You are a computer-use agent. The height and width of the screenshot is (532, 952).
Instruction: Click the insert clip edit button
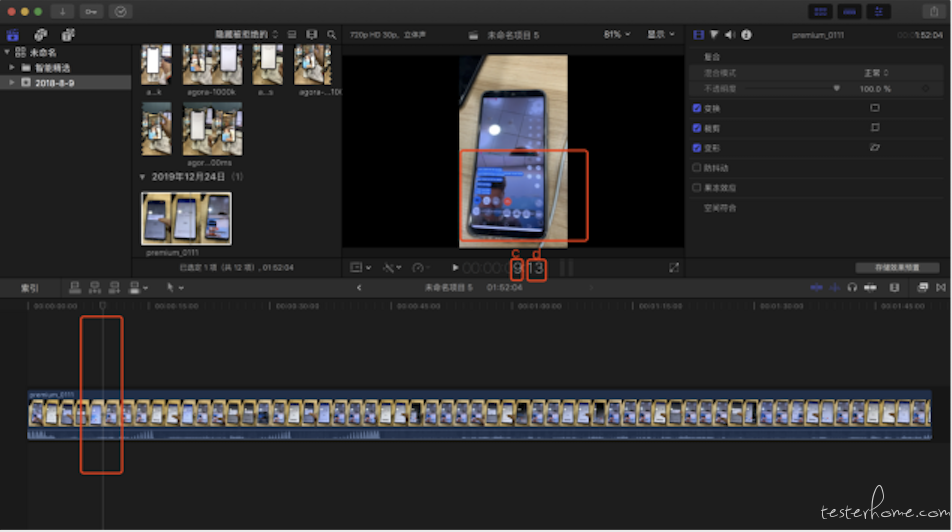tap(95, 287)
